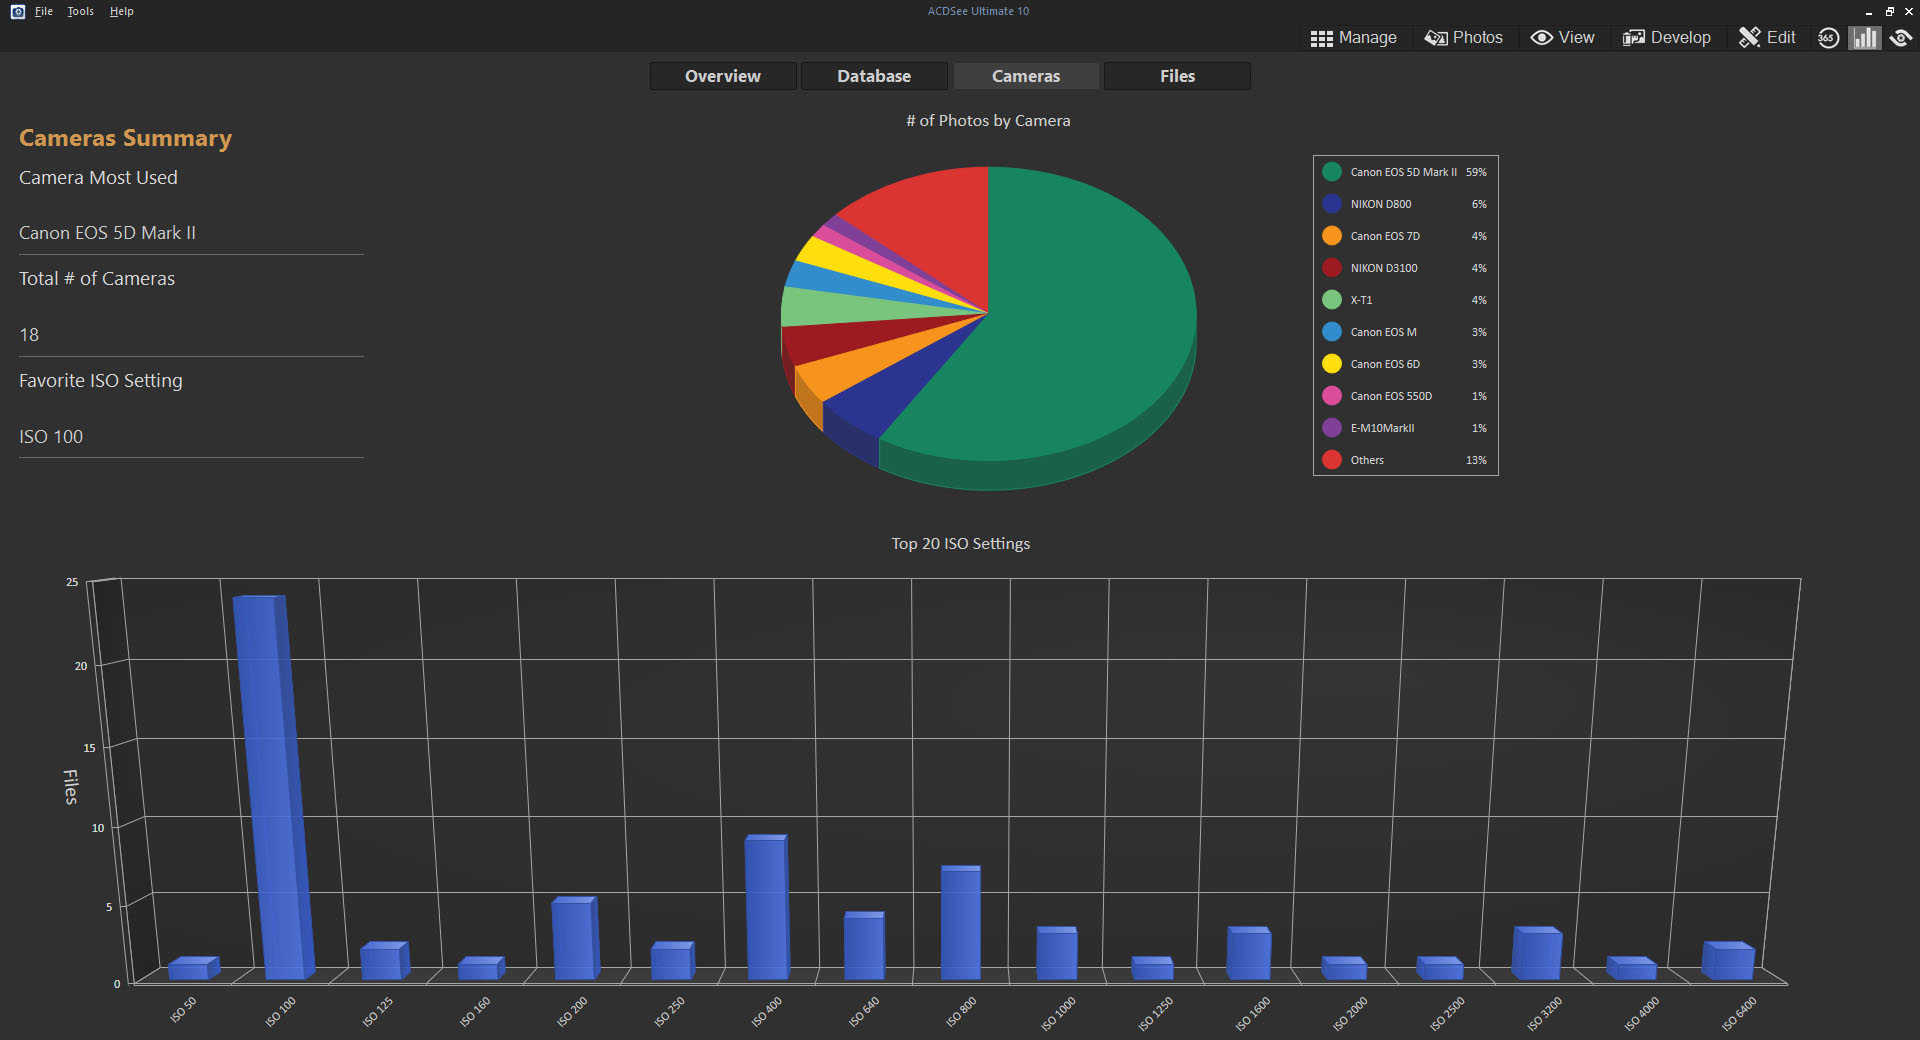Click the 'Canon EOS 5D Mark II' summary value
This screenshot has width=1920, height=1040.
coord(107,233)
